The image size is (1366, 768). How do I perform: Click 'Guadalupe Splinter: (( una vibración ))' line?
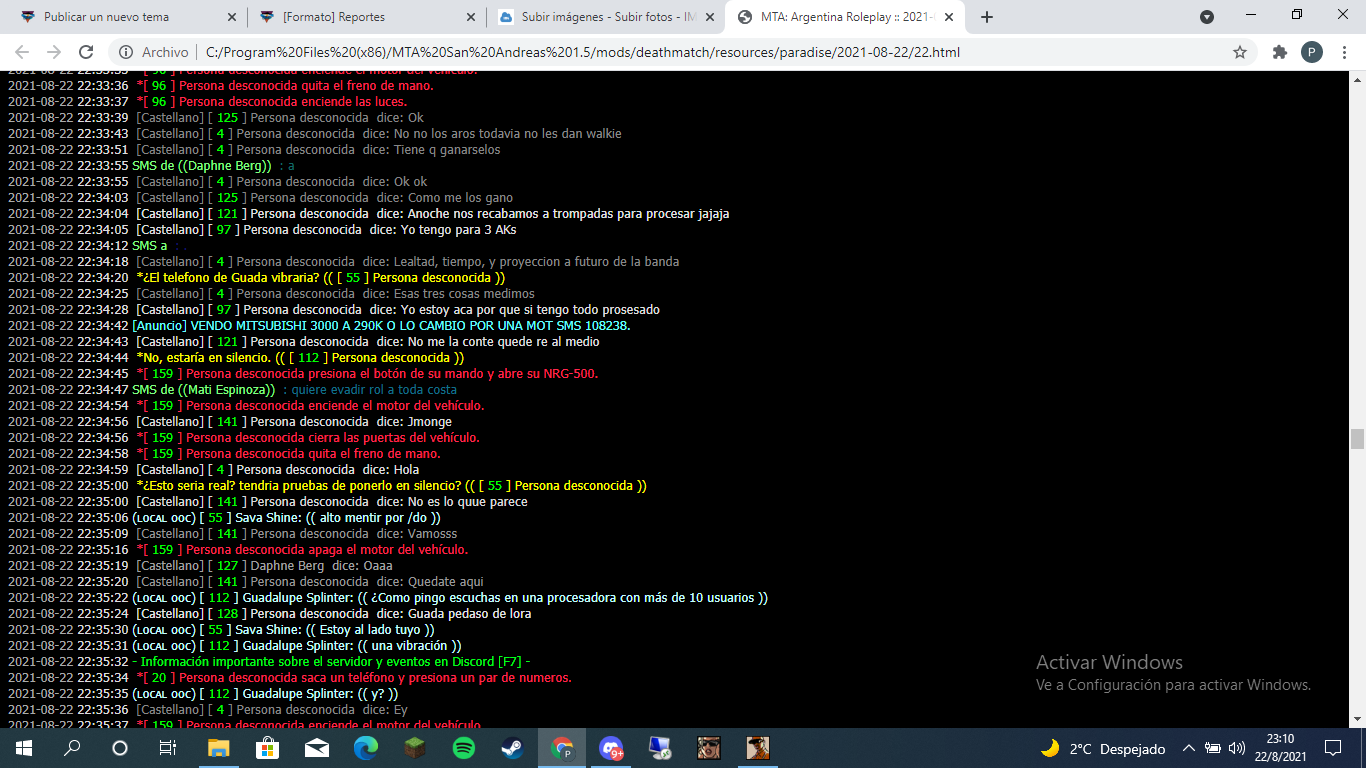(x=235, y=645)
